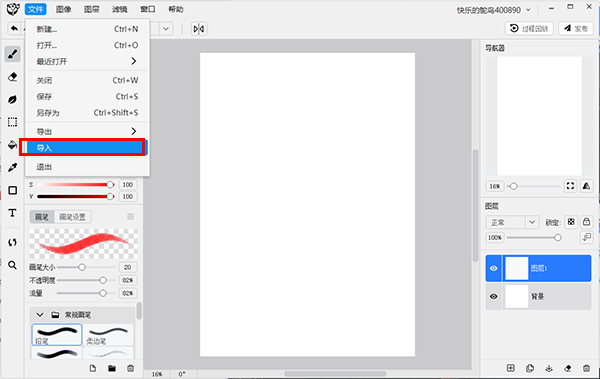
Task: Click the 画笔大小 brush size slider
Action: pyautogui.click(x=87, y=267)
